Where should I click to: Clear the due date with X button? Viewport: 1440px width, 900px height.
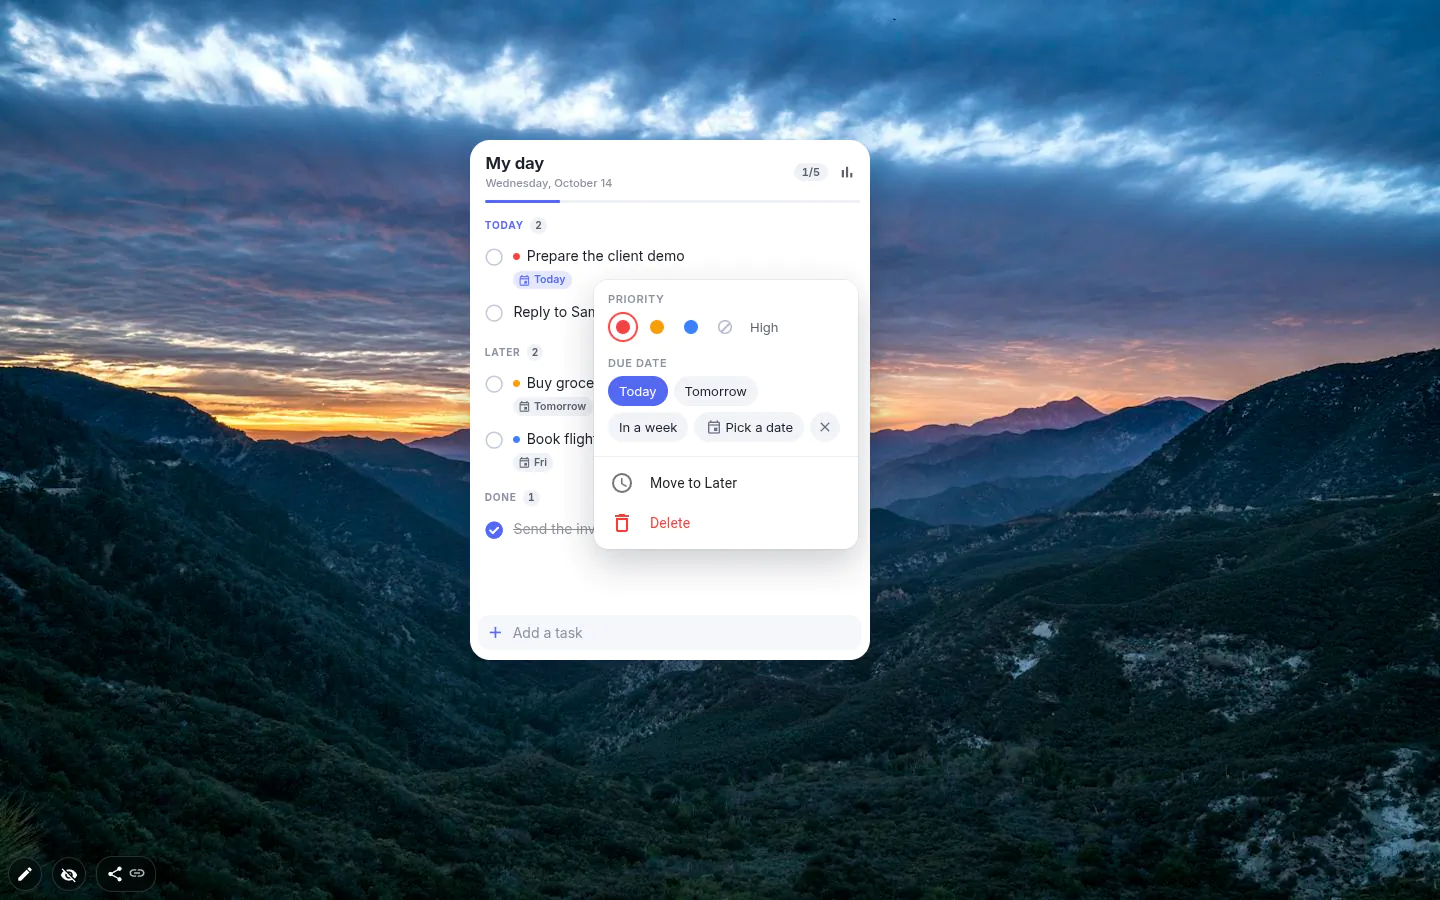point(825,427)
